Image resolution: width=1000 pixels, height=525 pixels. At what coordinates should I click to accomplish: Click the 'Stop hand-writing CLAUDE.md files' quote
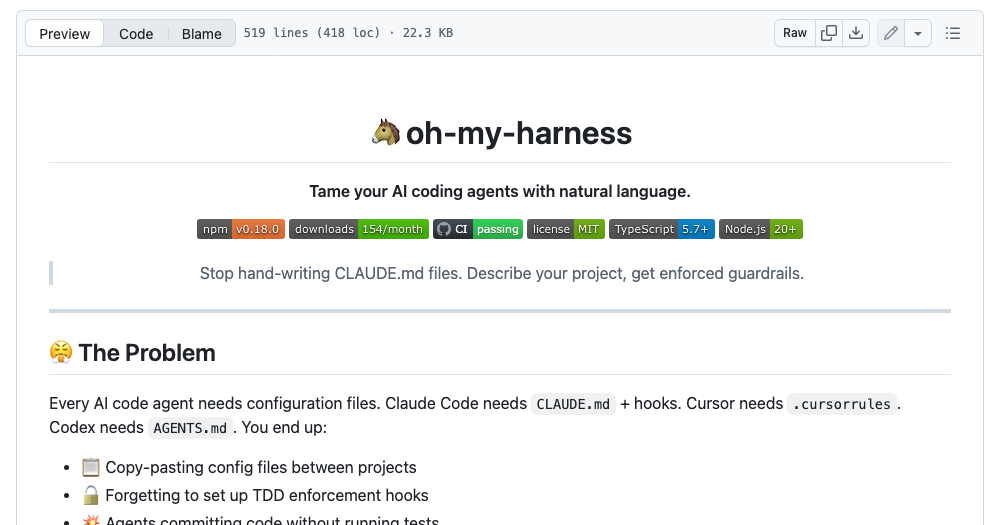click(501, 273)
